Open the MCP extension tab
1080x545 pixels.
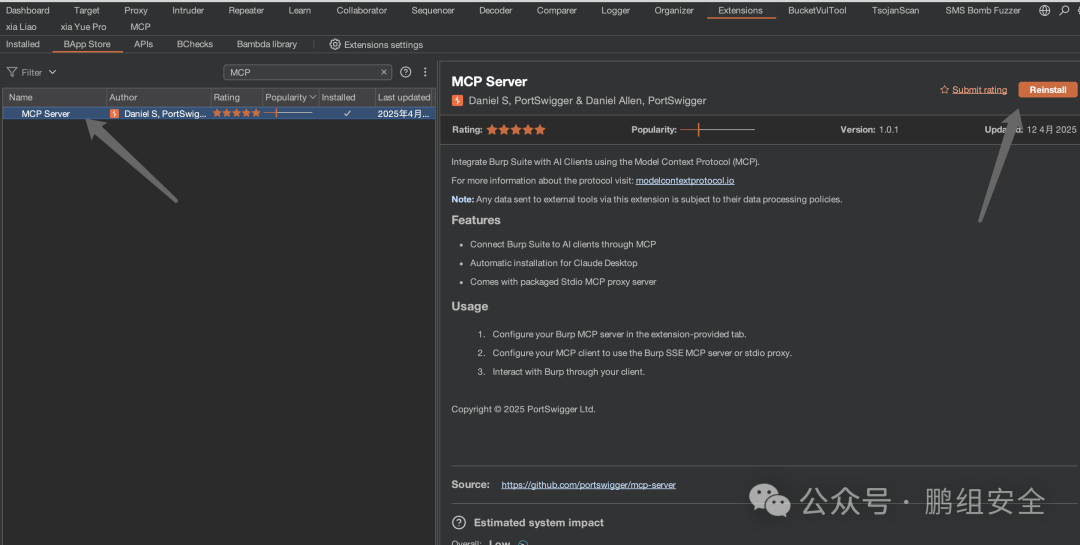[x=140, y=27]
